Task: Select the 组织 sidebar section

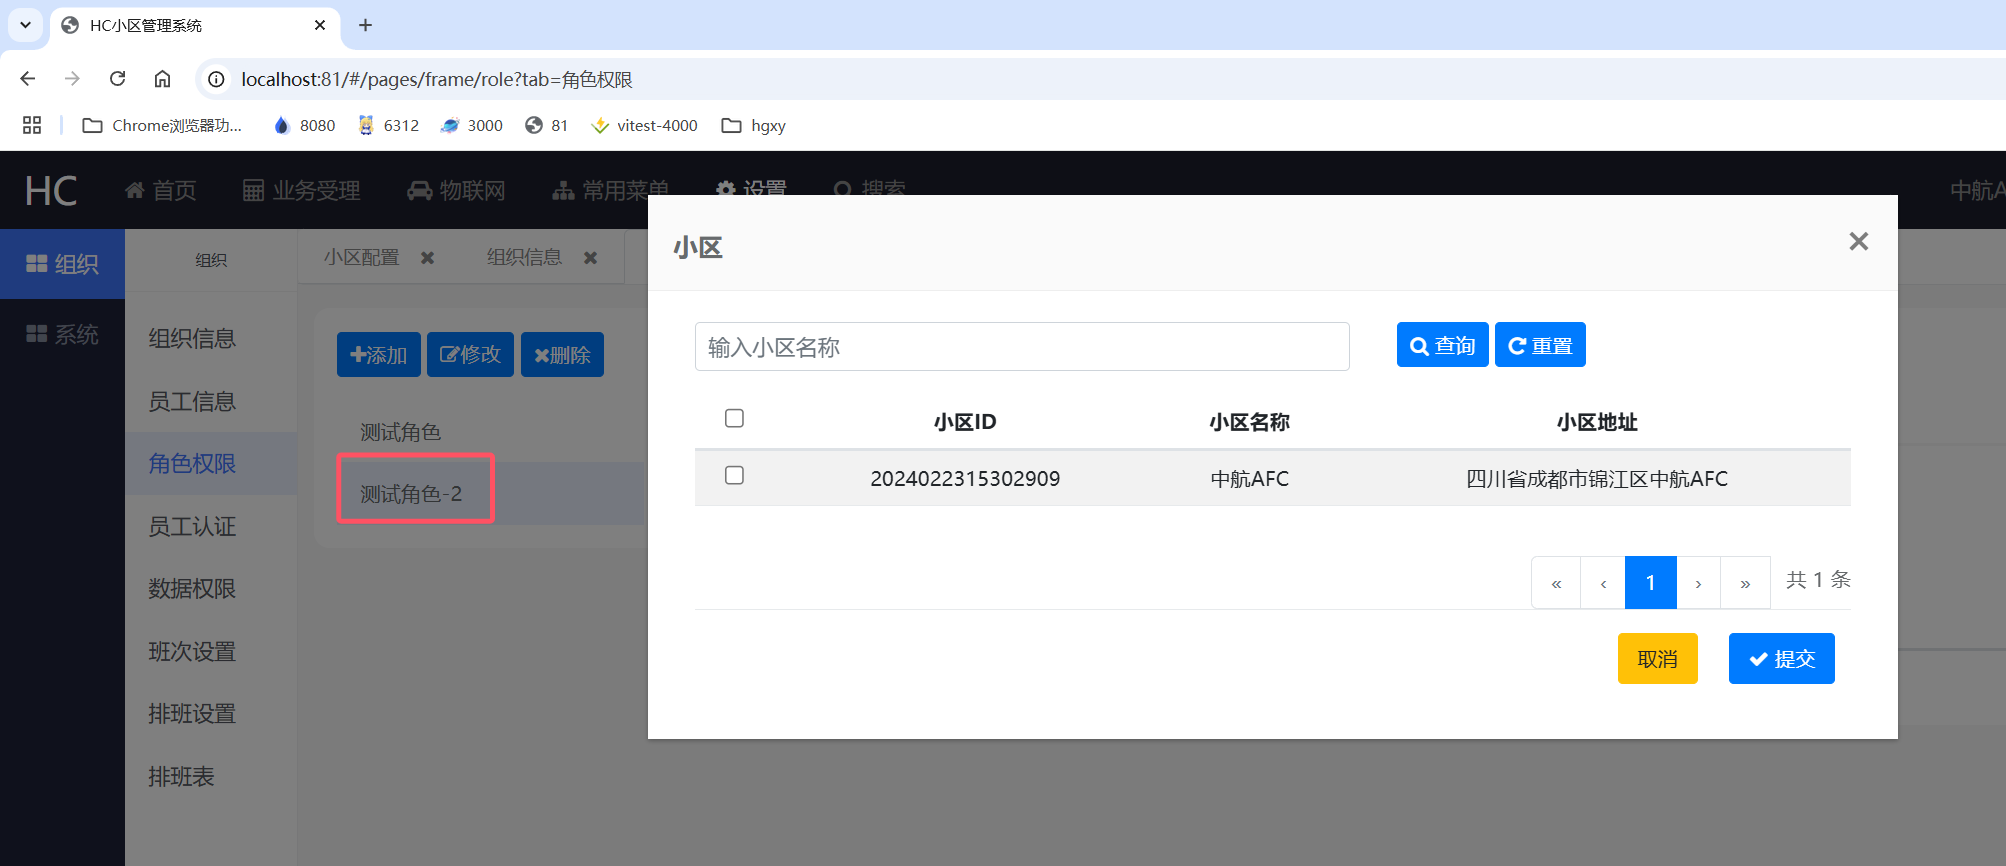Action: tap(62, 264)
